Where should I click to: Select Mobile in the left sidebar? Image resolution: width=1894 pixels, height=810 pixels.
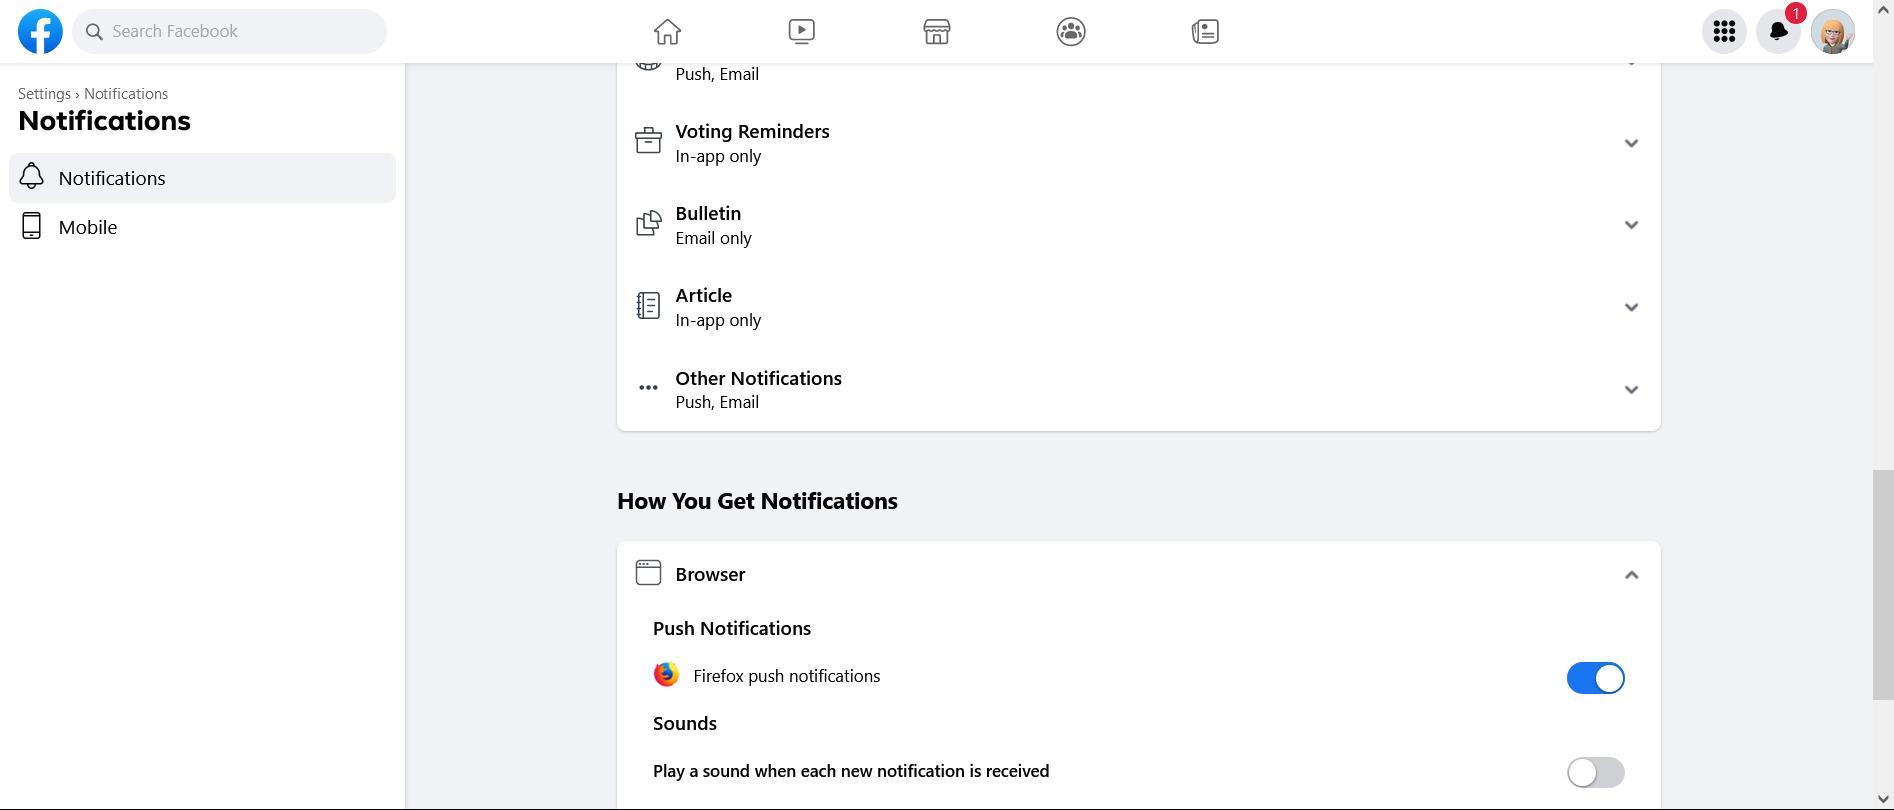click(202, 227)
